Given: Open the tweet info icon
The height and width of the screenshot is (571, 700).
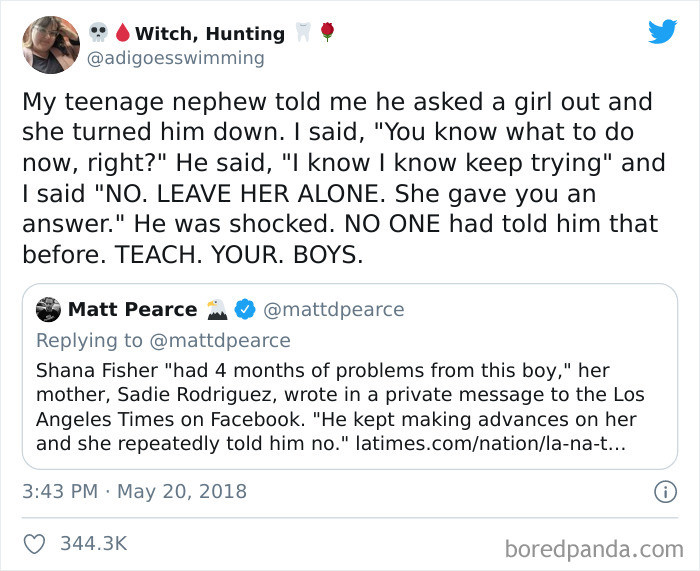Looking at the screenshot, I should 661,492.
